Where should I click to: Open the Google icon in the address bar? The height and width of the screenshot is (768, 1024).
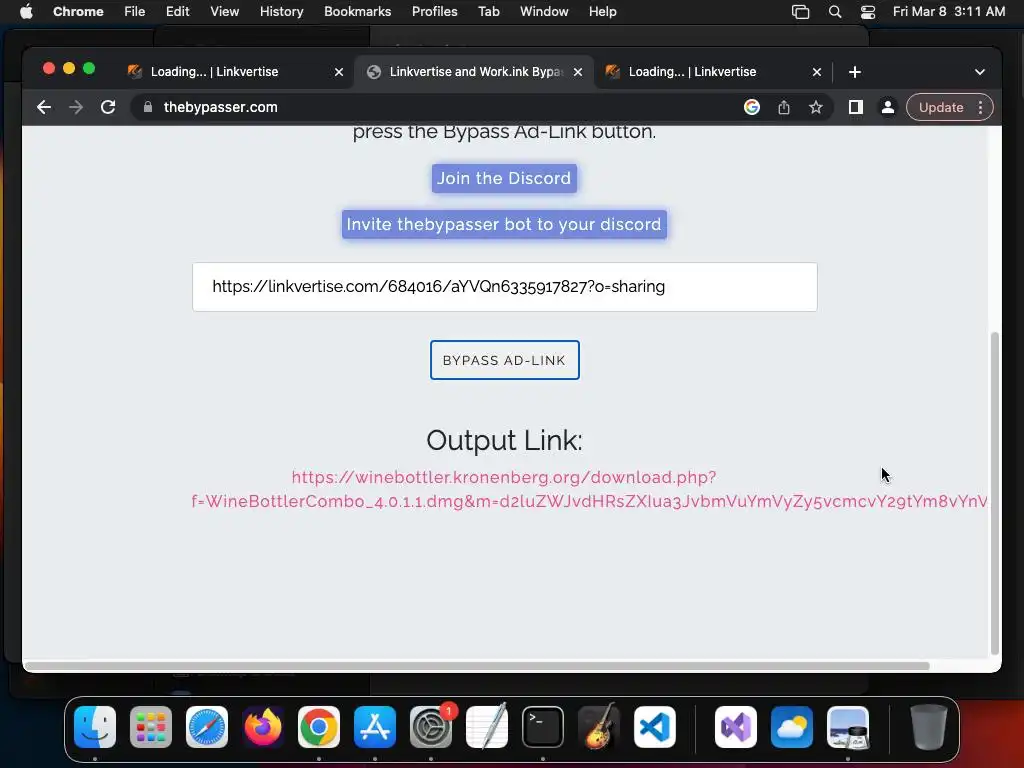point(752,107)
